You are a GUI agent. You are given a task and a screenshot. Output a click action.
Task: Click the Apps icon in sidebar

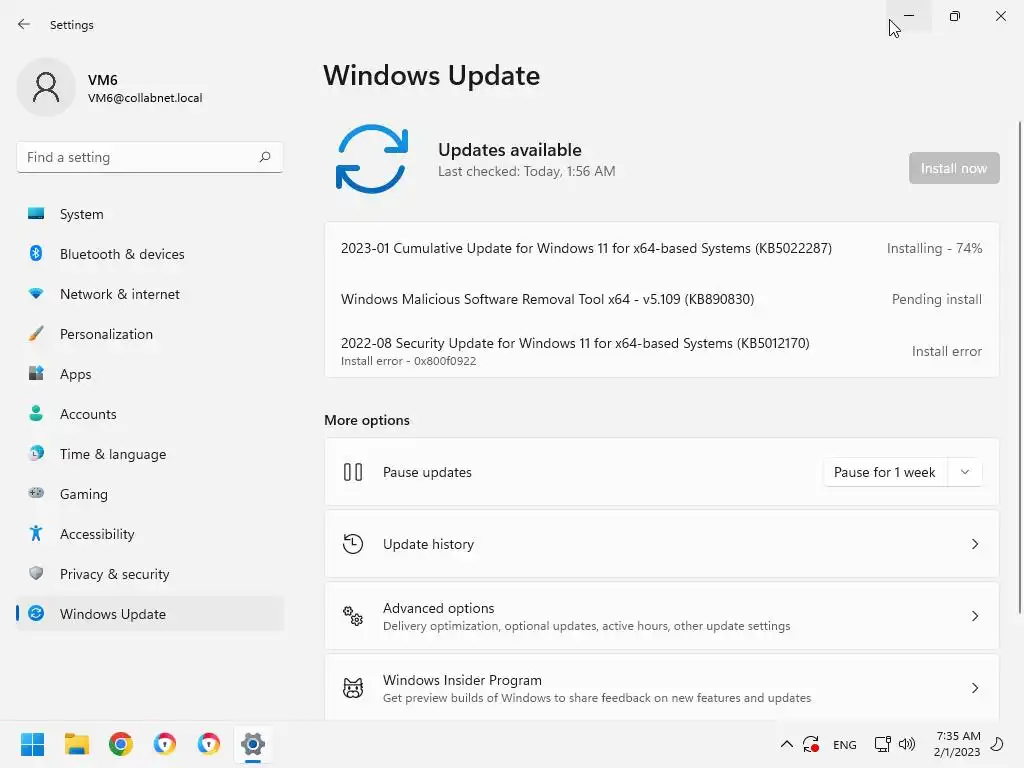point(36,374)
